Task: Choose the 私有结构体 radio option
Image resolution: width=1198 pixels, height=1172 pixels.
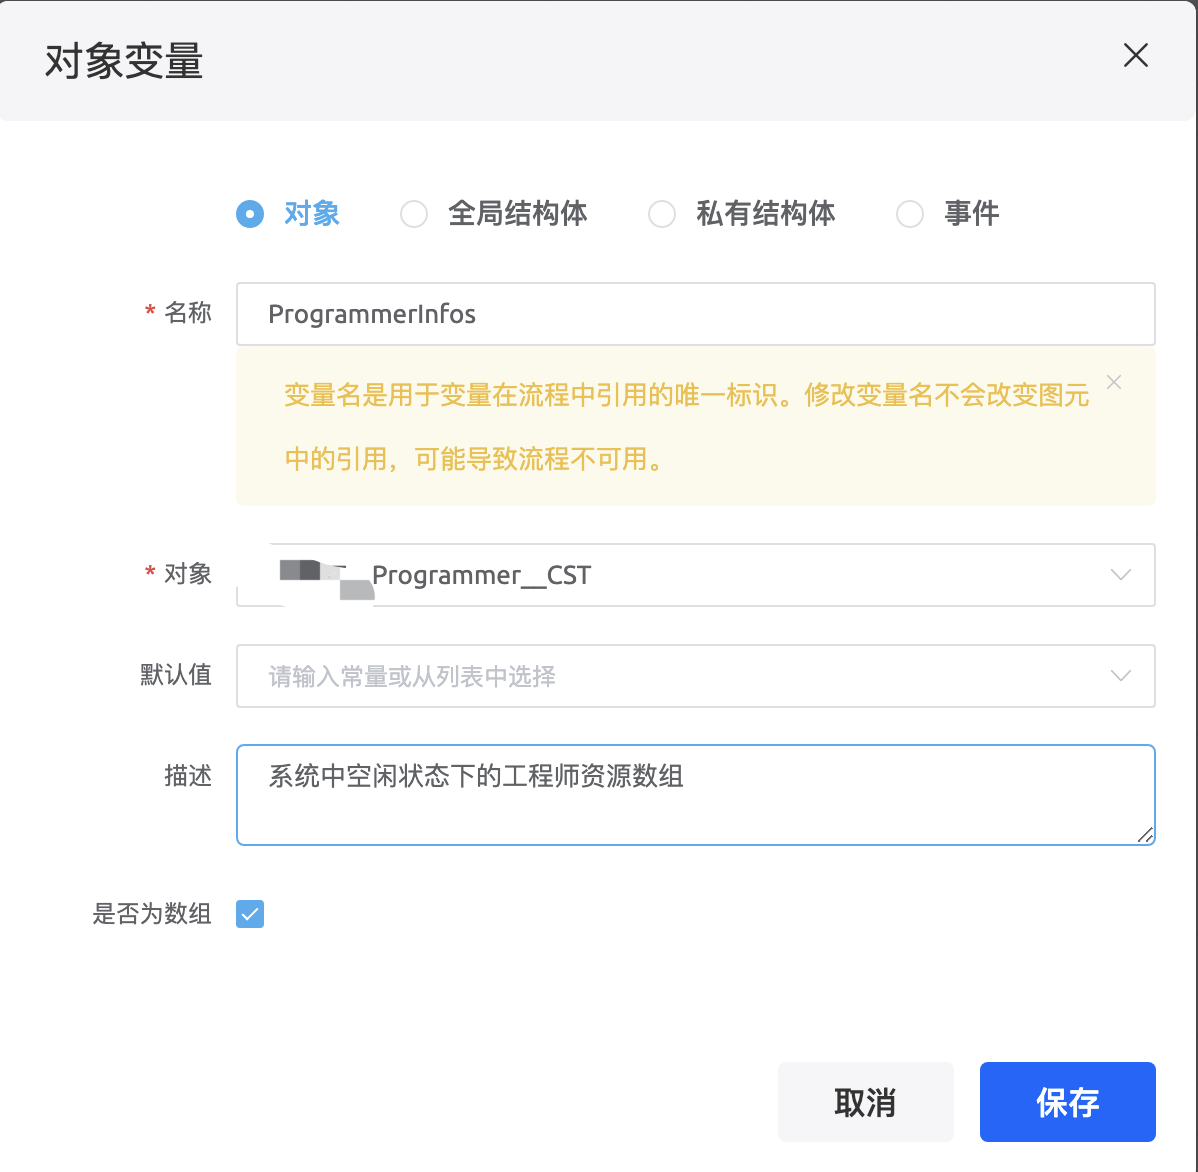Action: click(662, 214)
